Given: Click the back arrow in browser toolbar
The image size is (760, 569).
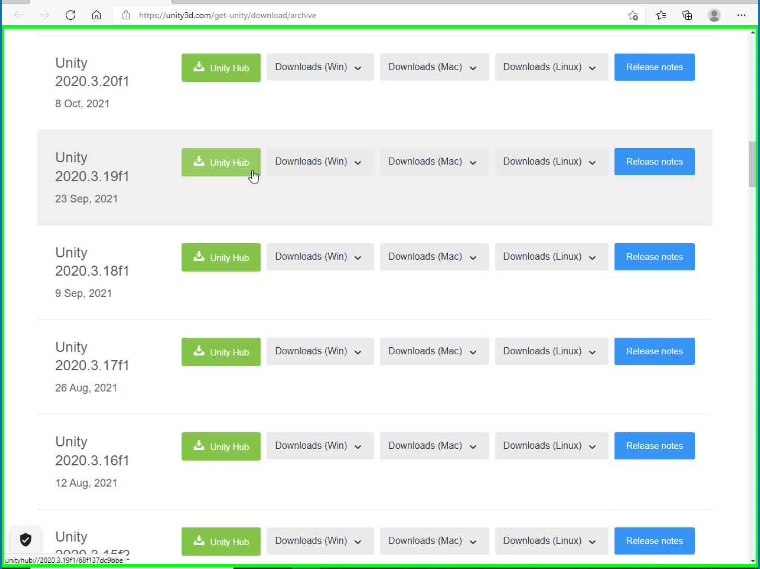Looking at the screenshot, I should coord(18,15).
